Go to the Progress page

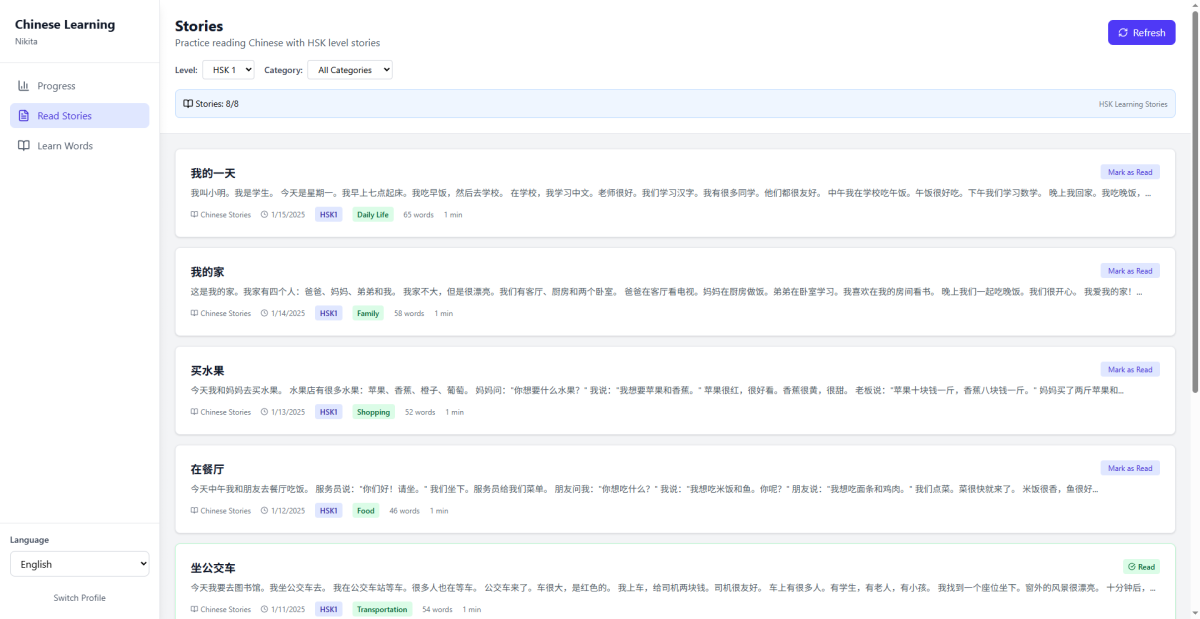coord(56,86)
